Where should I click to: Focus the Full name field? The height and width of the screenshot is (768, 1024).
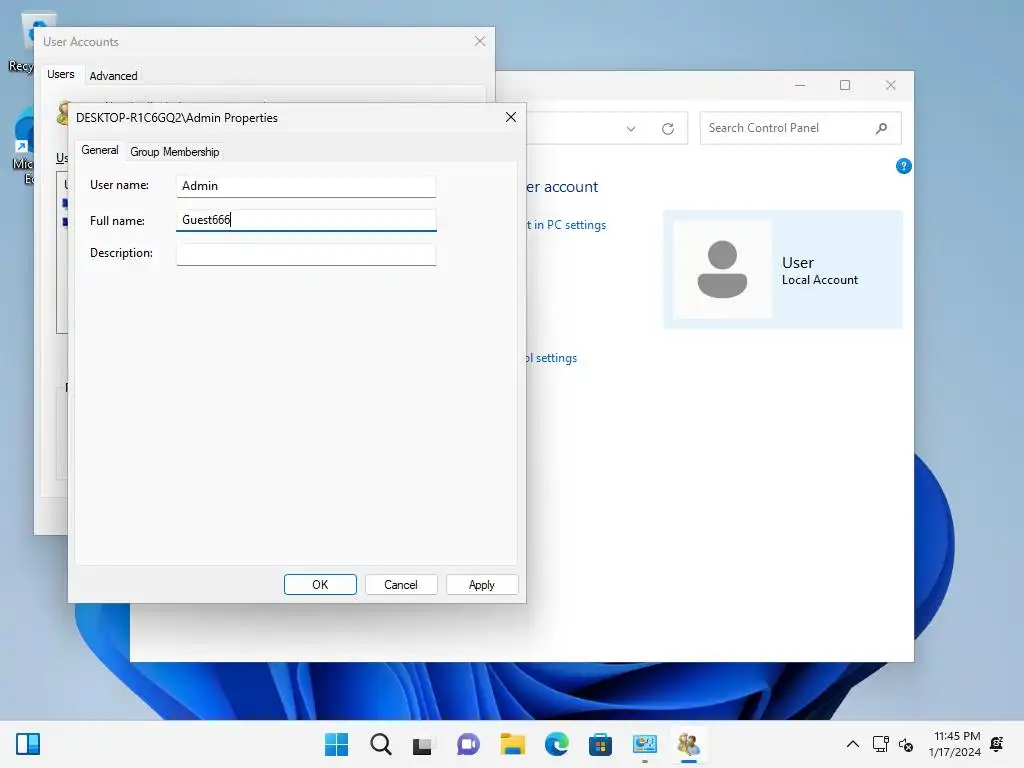306,220
